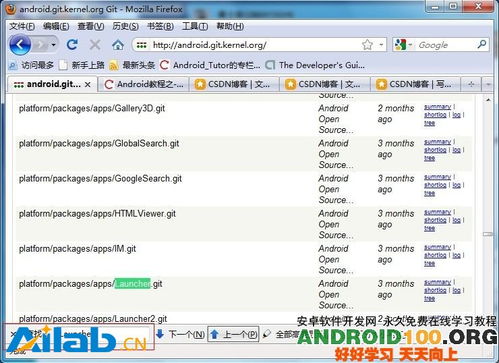Click 上一个(P) find-previous button
Viewport: 499px width, 363px height.
pyautogui.click(x=233, y=334)
